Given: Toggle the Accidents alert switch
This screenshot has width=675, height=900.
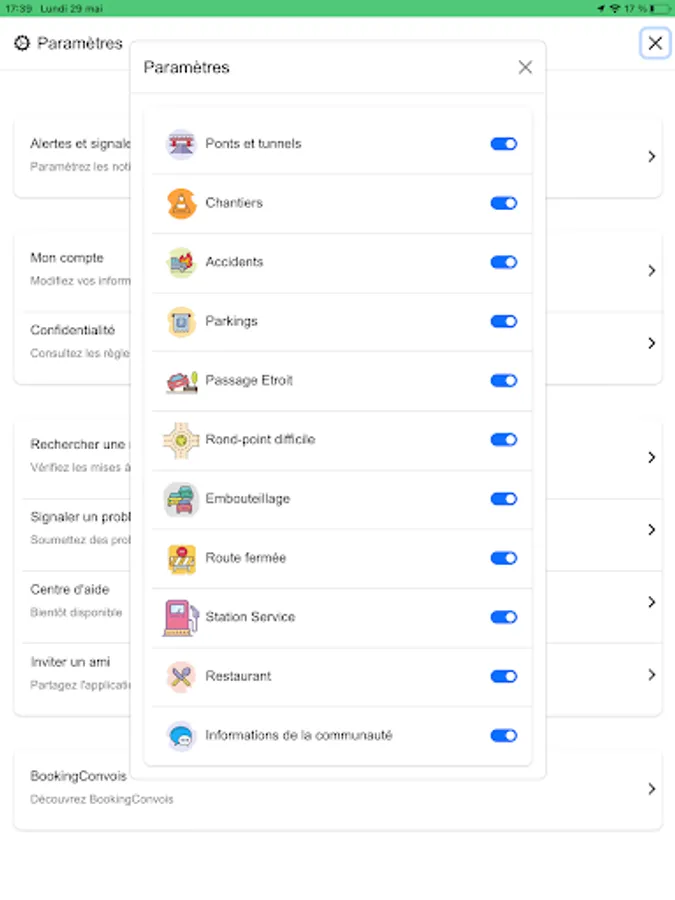Looking at the screenshot, I should tap(503, 262).
